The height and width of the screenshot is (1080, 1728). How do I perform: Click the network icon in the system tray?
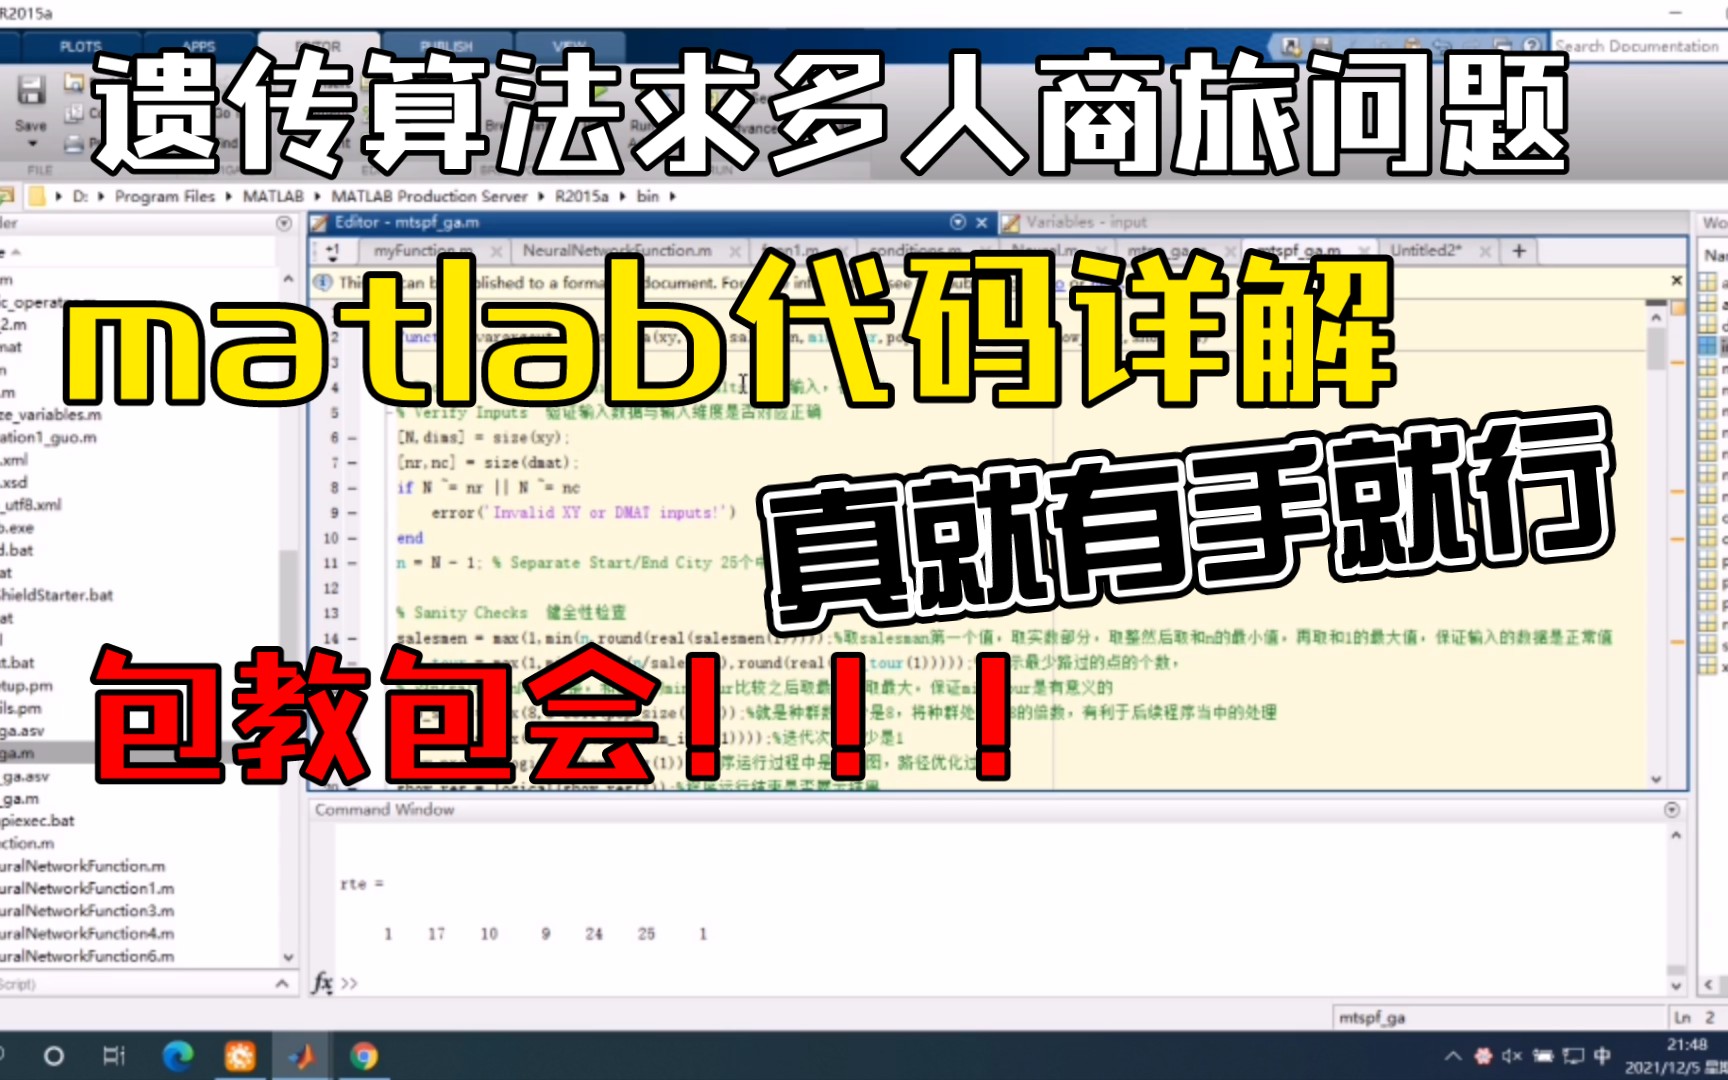coord(1573,1056)
